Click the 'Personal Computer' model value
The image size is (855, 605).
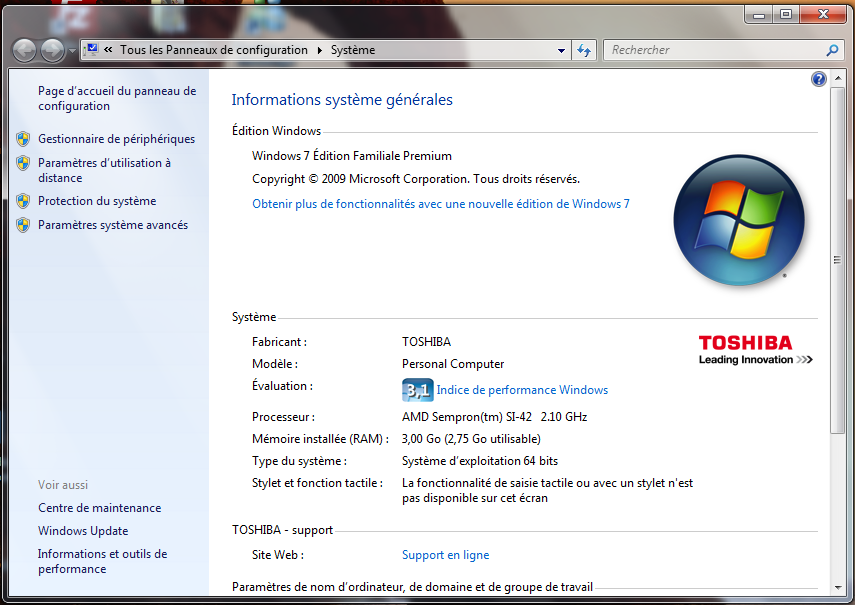pyautogui.click(x=453, y=364)
